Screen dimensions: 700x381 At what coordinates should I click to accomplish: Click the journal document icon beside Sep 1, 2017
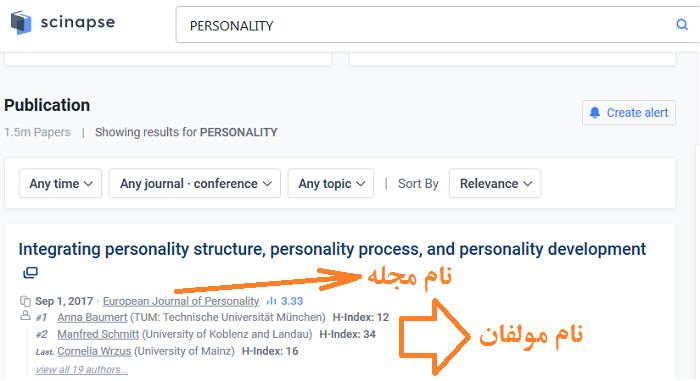pyautogui.click(x=25, y=301)
